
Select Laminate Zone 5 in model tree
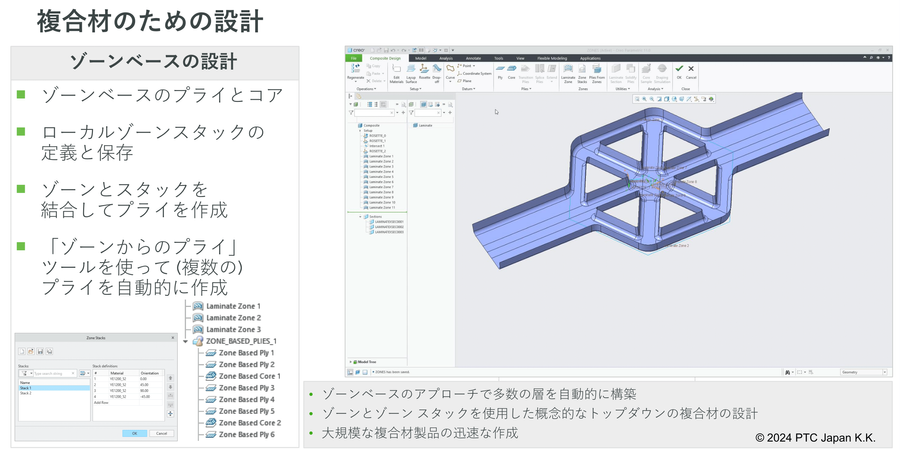(x=381, y=176)
